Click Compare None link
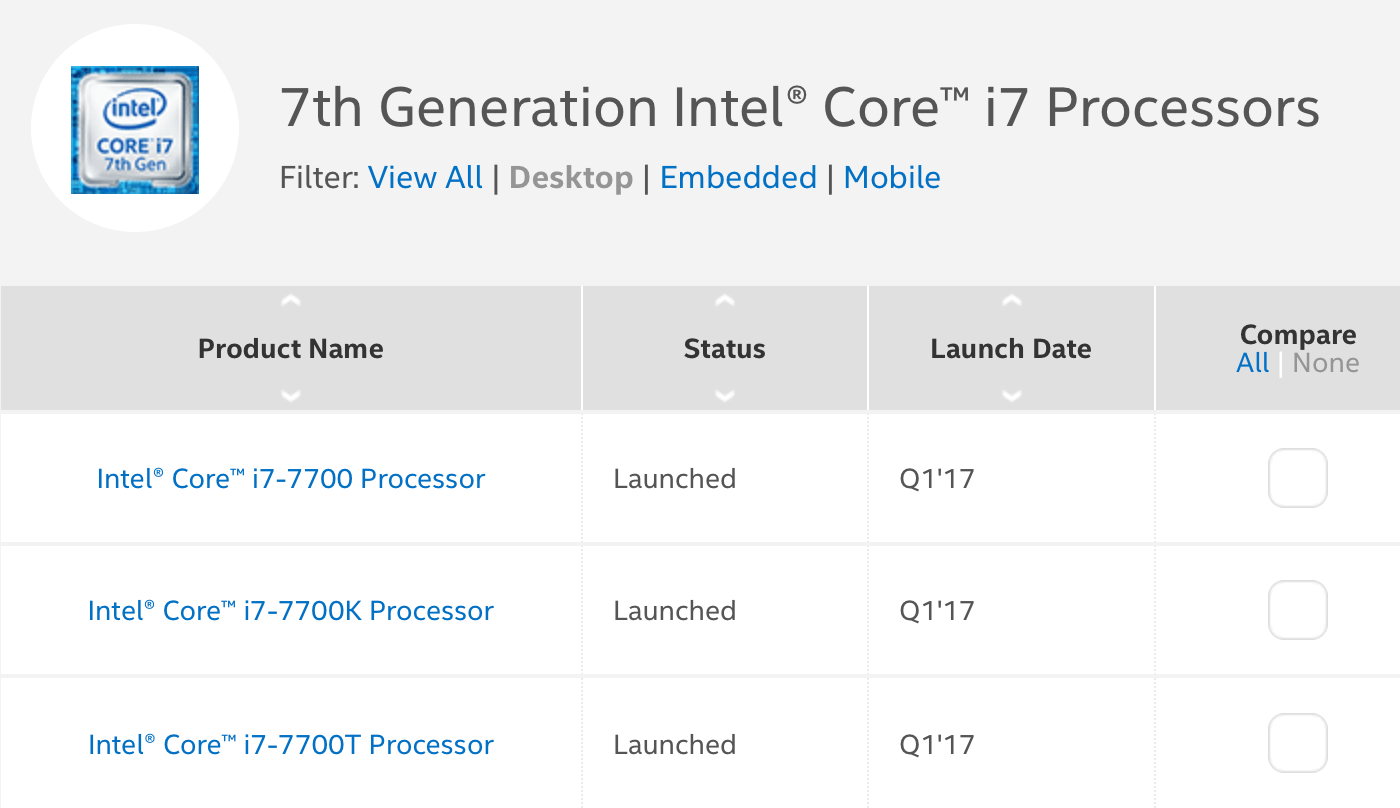 click(x=1325, y=363)
